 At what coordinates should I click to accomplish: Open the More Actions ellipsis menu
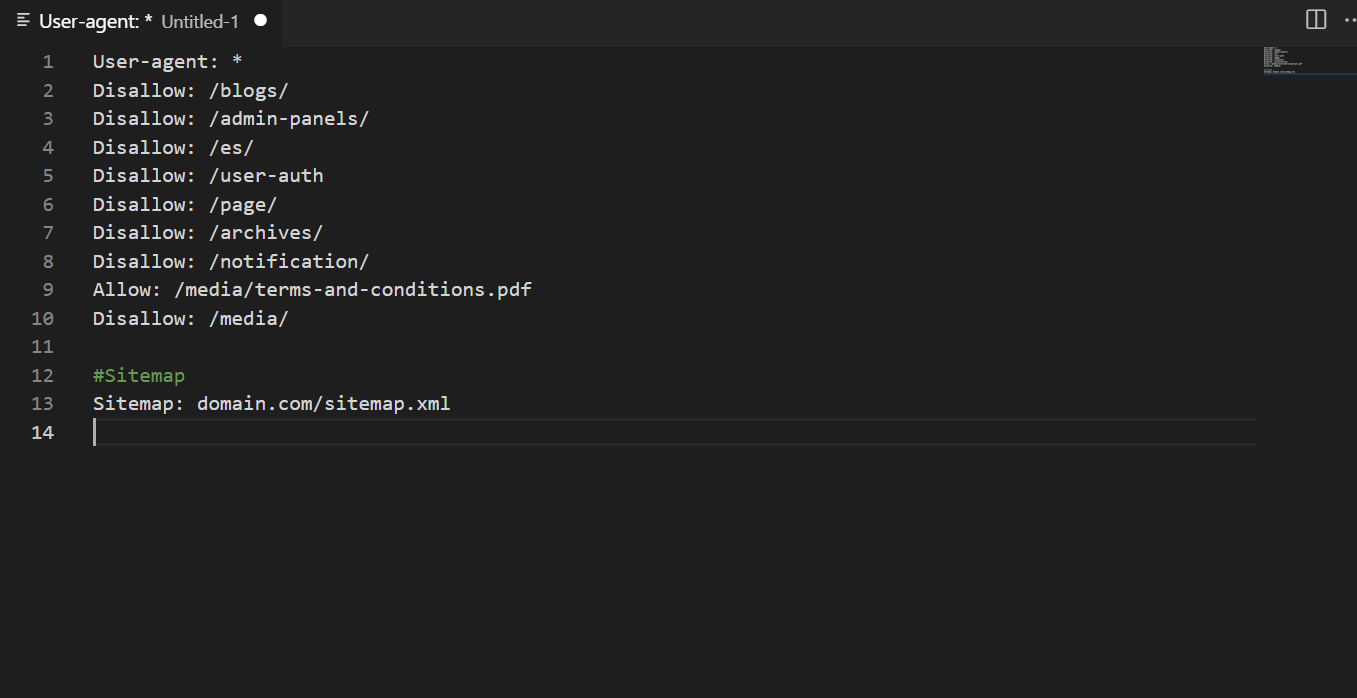[1349, 20]
